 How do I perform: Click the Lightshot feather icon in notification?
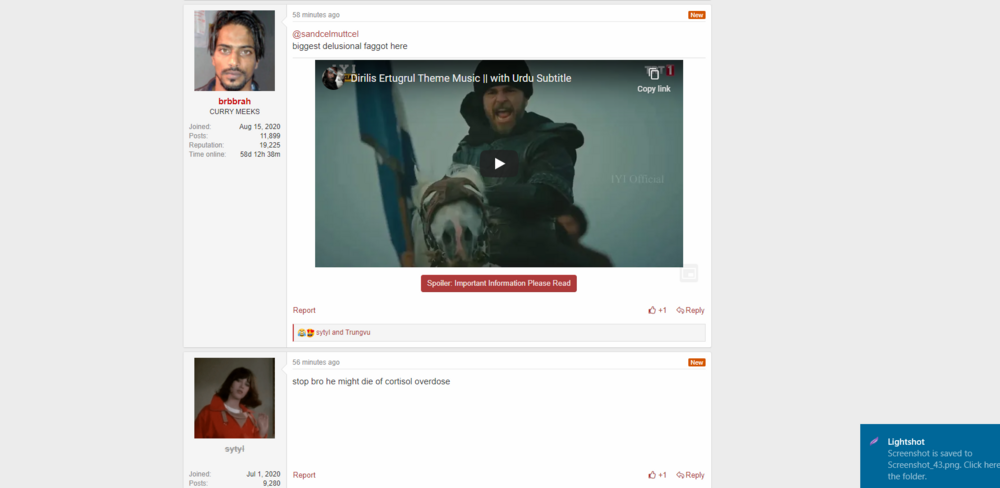(874, 441)
